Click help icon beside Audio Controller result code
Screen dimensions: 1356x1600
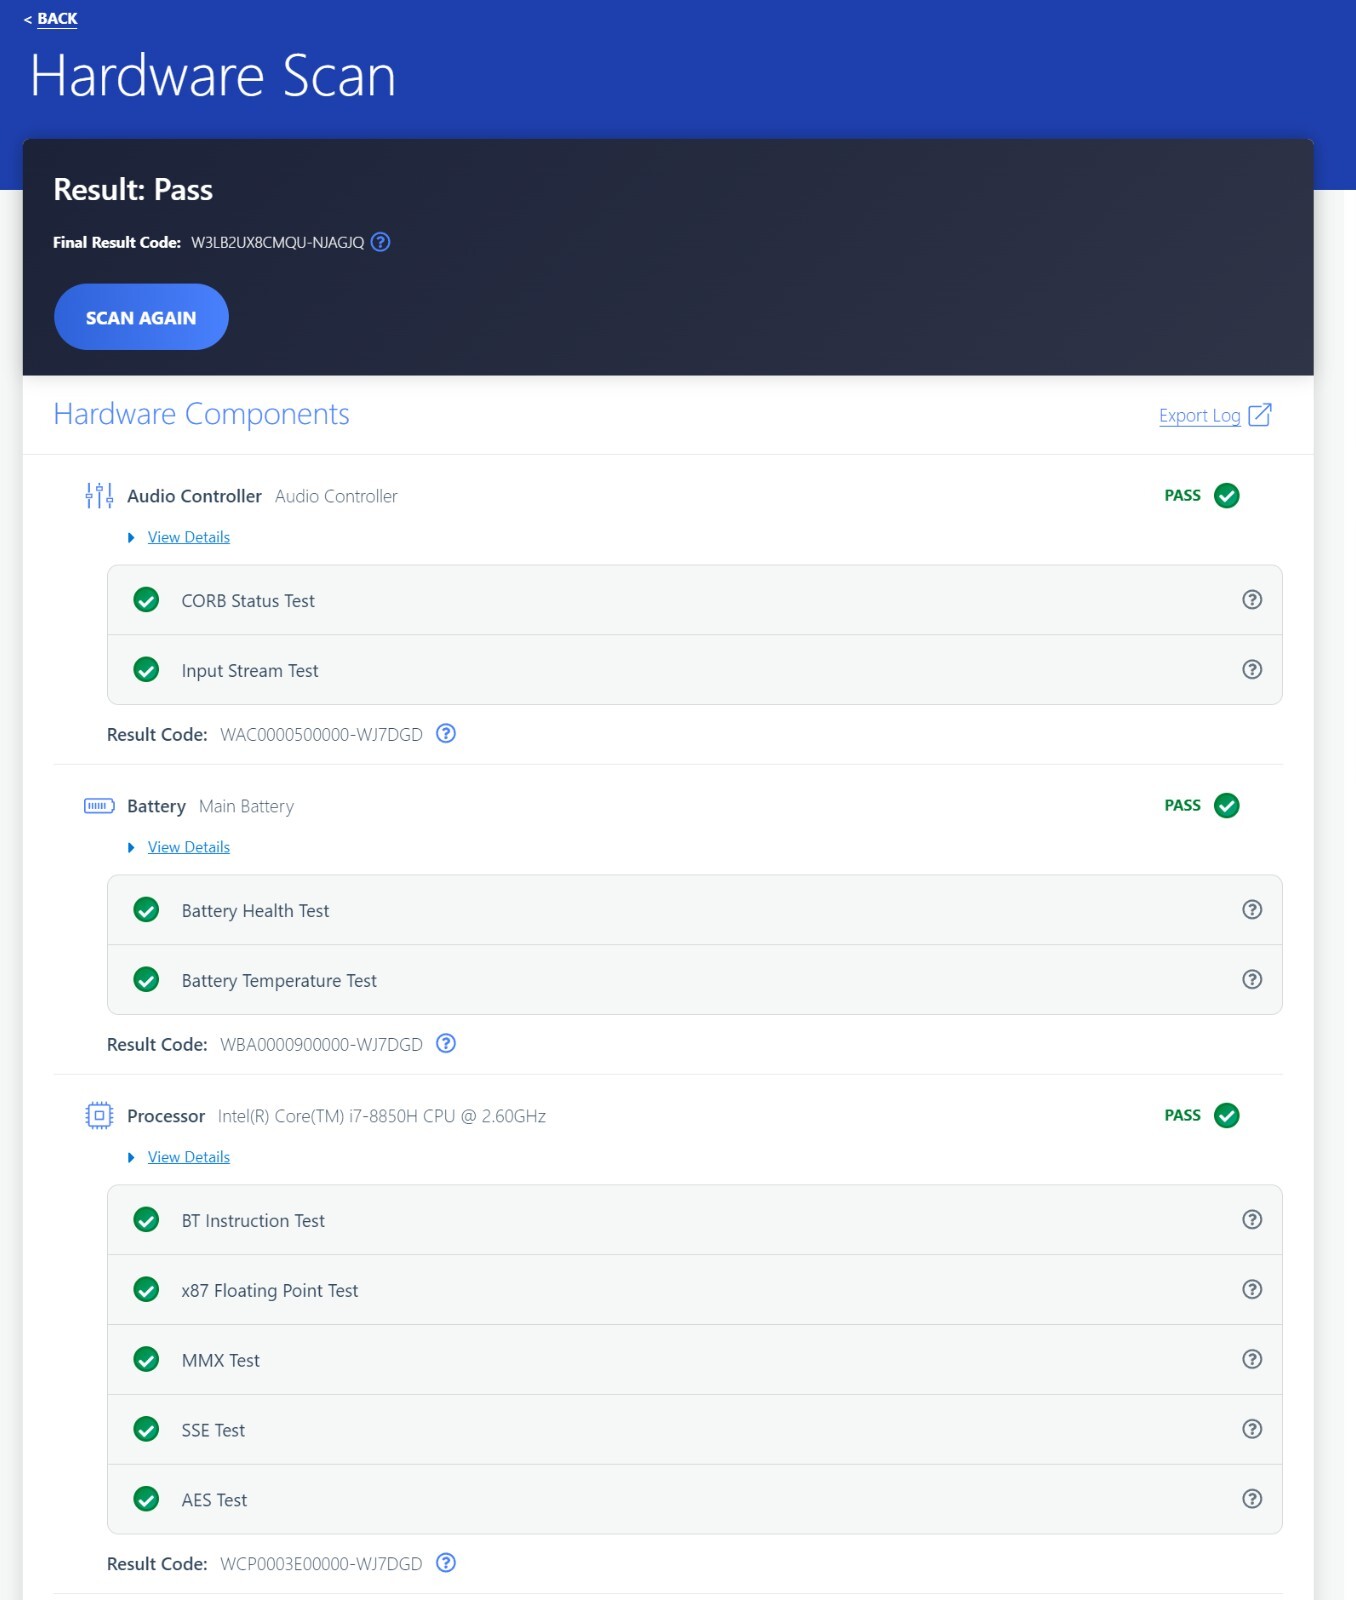pyautogui.click(x=447, y=734)
